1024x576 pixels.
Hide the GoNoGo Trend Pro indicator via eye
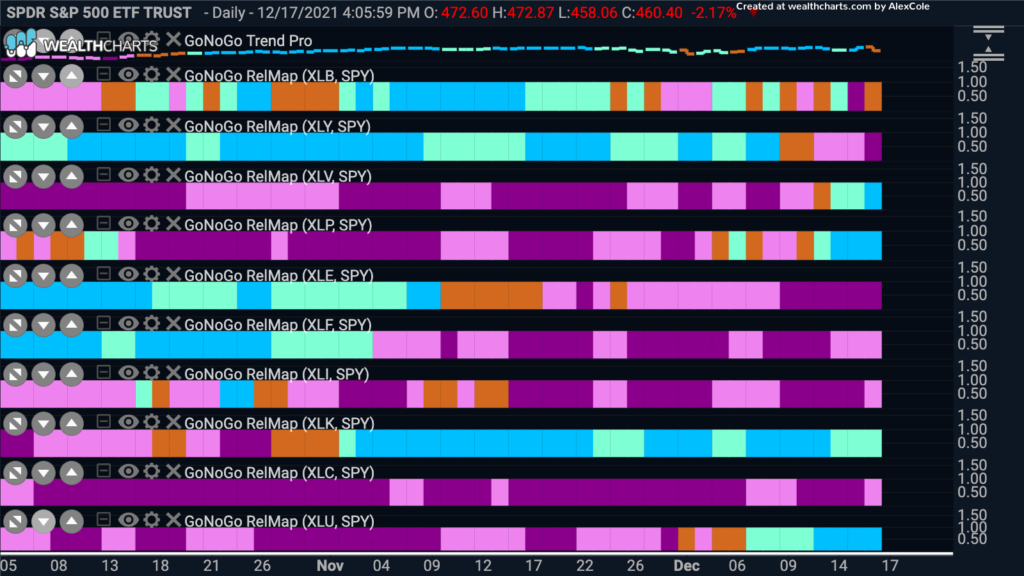128,39
